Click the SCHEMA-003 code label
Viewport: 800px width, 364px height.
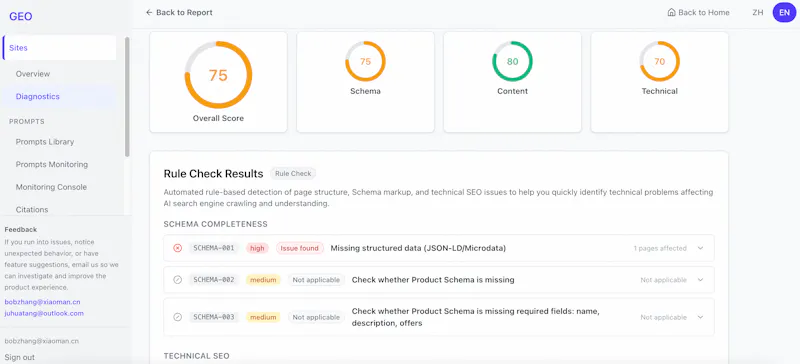point(214,317)
